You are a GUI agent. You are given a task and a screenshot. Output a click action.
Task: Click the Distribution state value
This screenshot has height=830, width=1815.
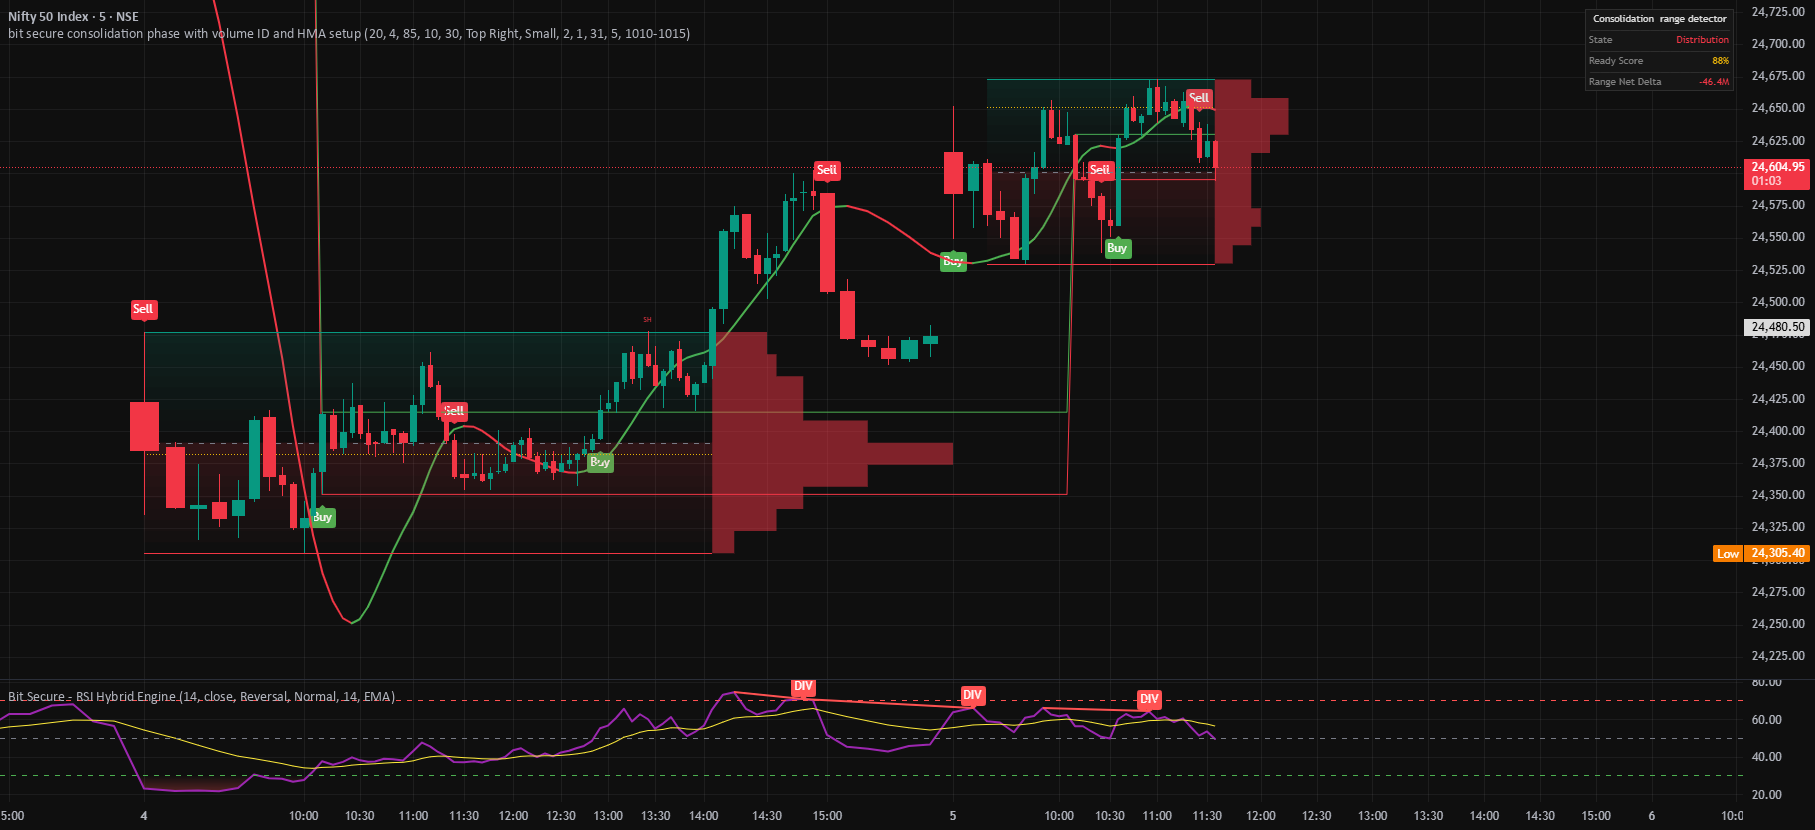tap(1702, 40)
